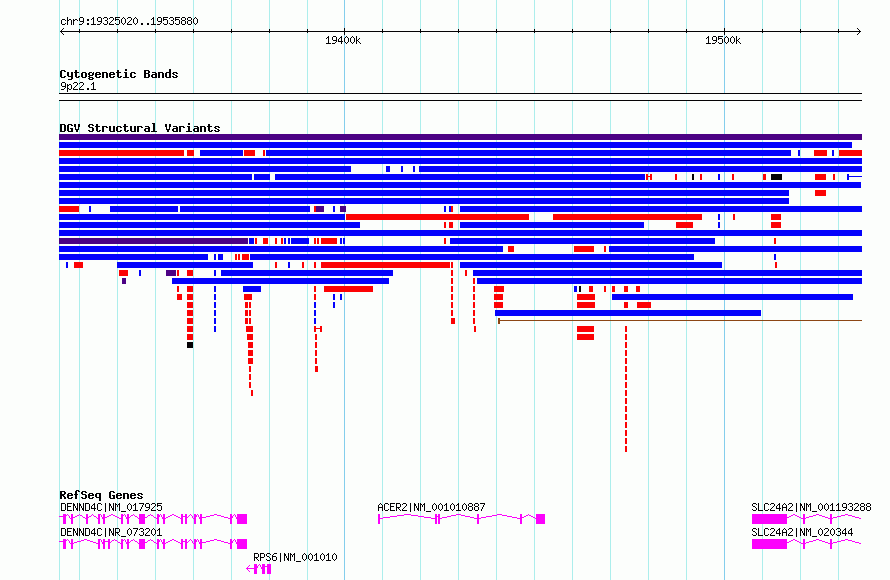The width and height of the screenshot is (890, 580).
Task: Click the ACER2|NM_001010887 gene label
Action: click(x=431, y=507)
